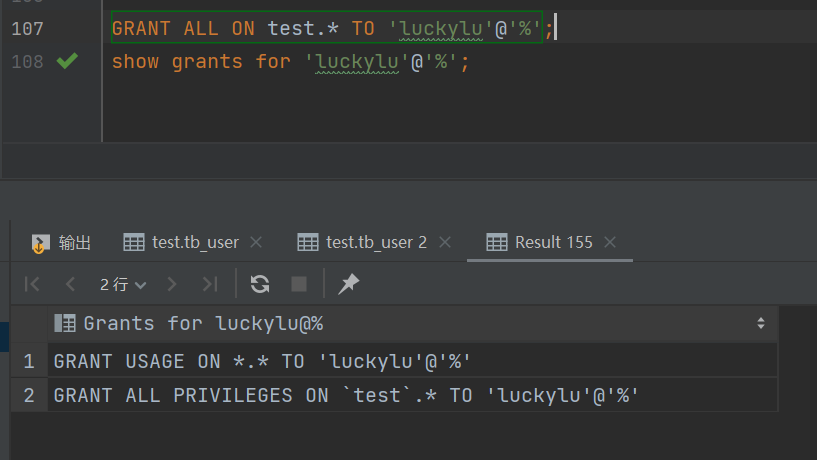Open the page size dropdown
Screen dimensions: 817x460
[123, 285]
